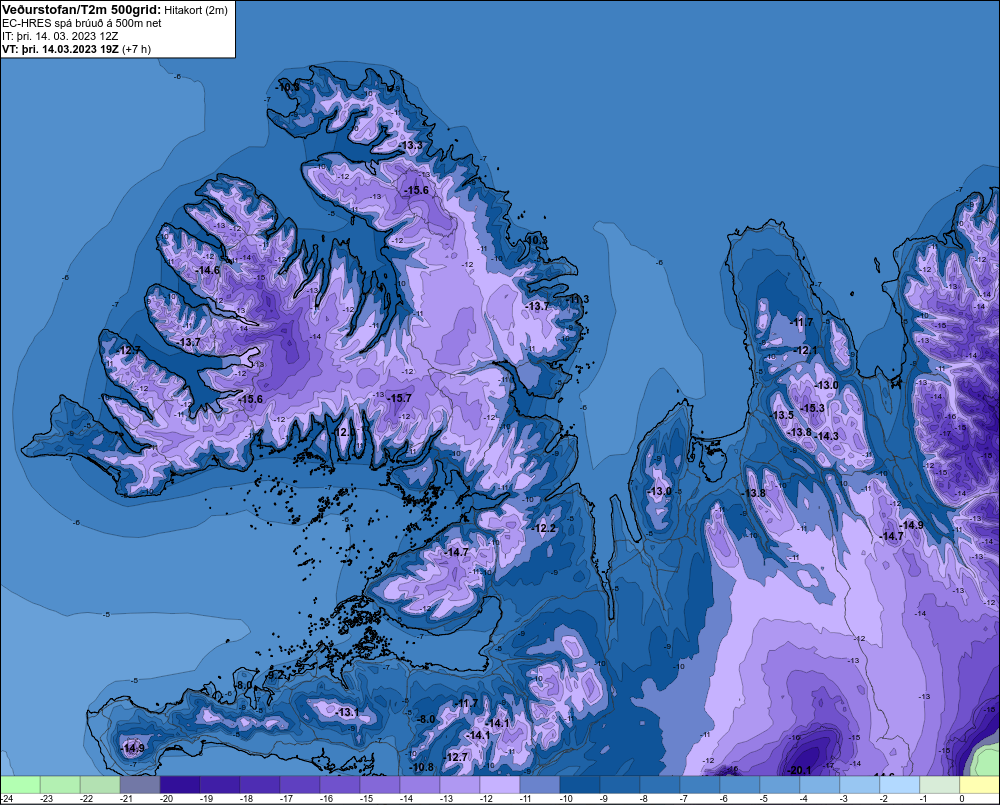The image size is (1000, 805).
Task: Click the "-20.1" temperature value on map
Action: [800, 770]
